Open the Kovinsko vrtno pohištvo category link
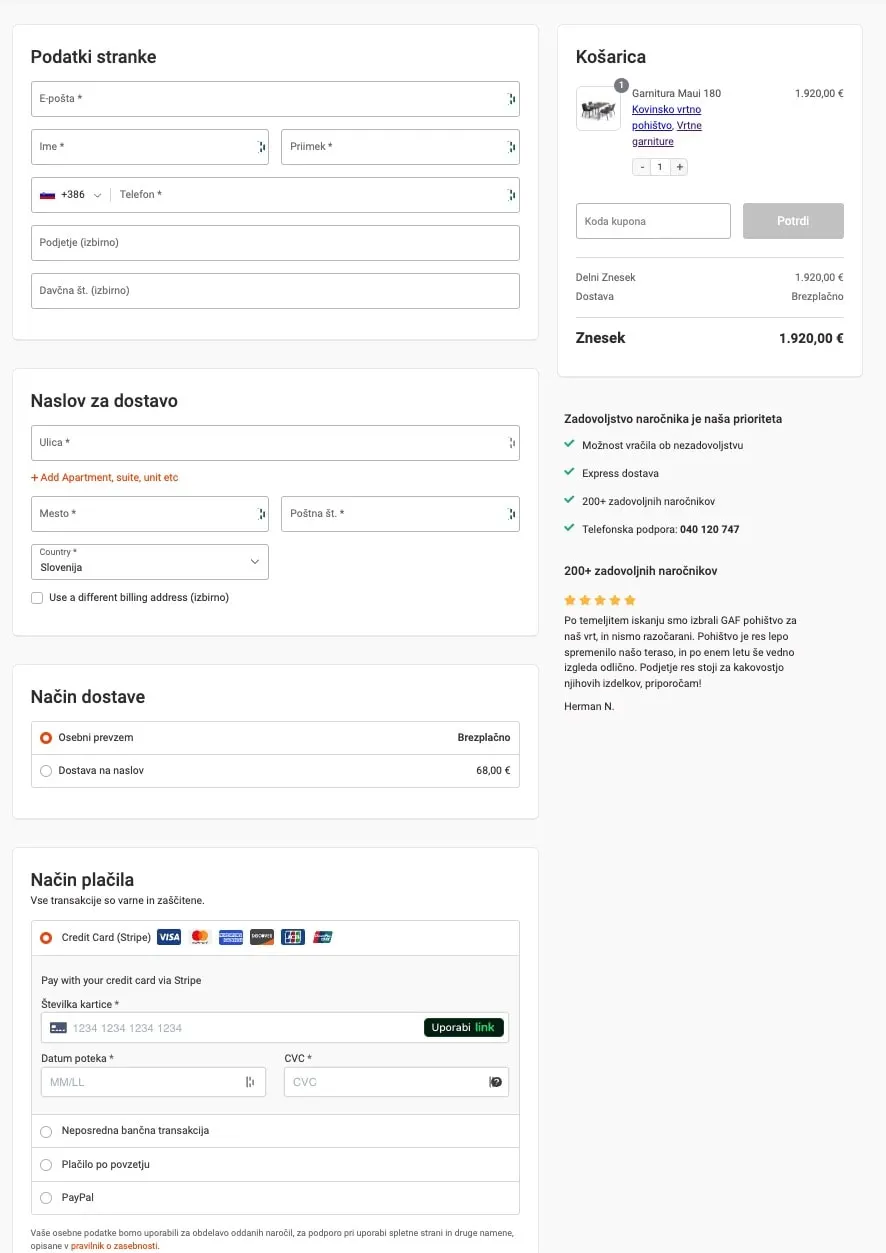This screenshot has width=886, height=1253. coord(666,117)
